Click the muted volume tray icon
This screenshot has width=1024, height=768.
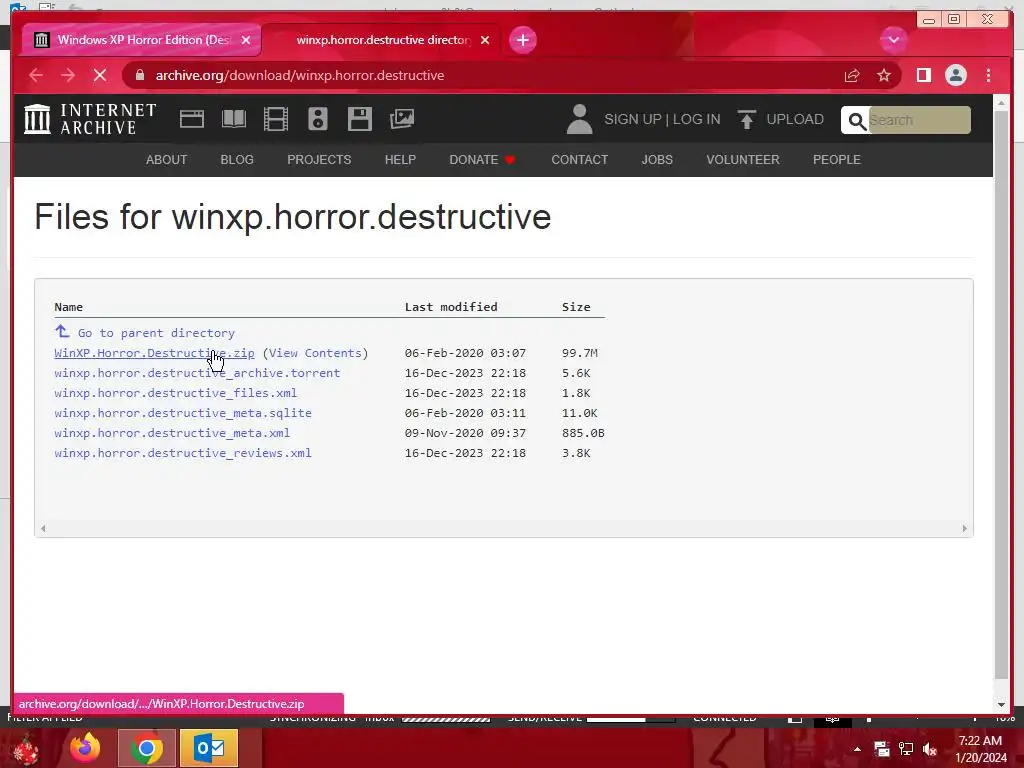pos(930,749)
